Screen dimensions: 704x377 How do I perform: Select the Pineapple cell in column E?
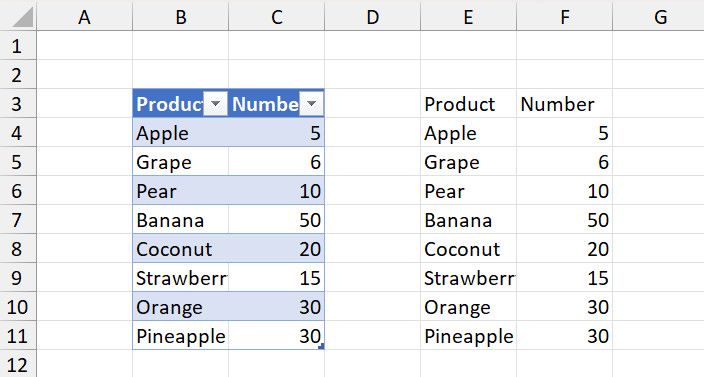coord(469,336)
